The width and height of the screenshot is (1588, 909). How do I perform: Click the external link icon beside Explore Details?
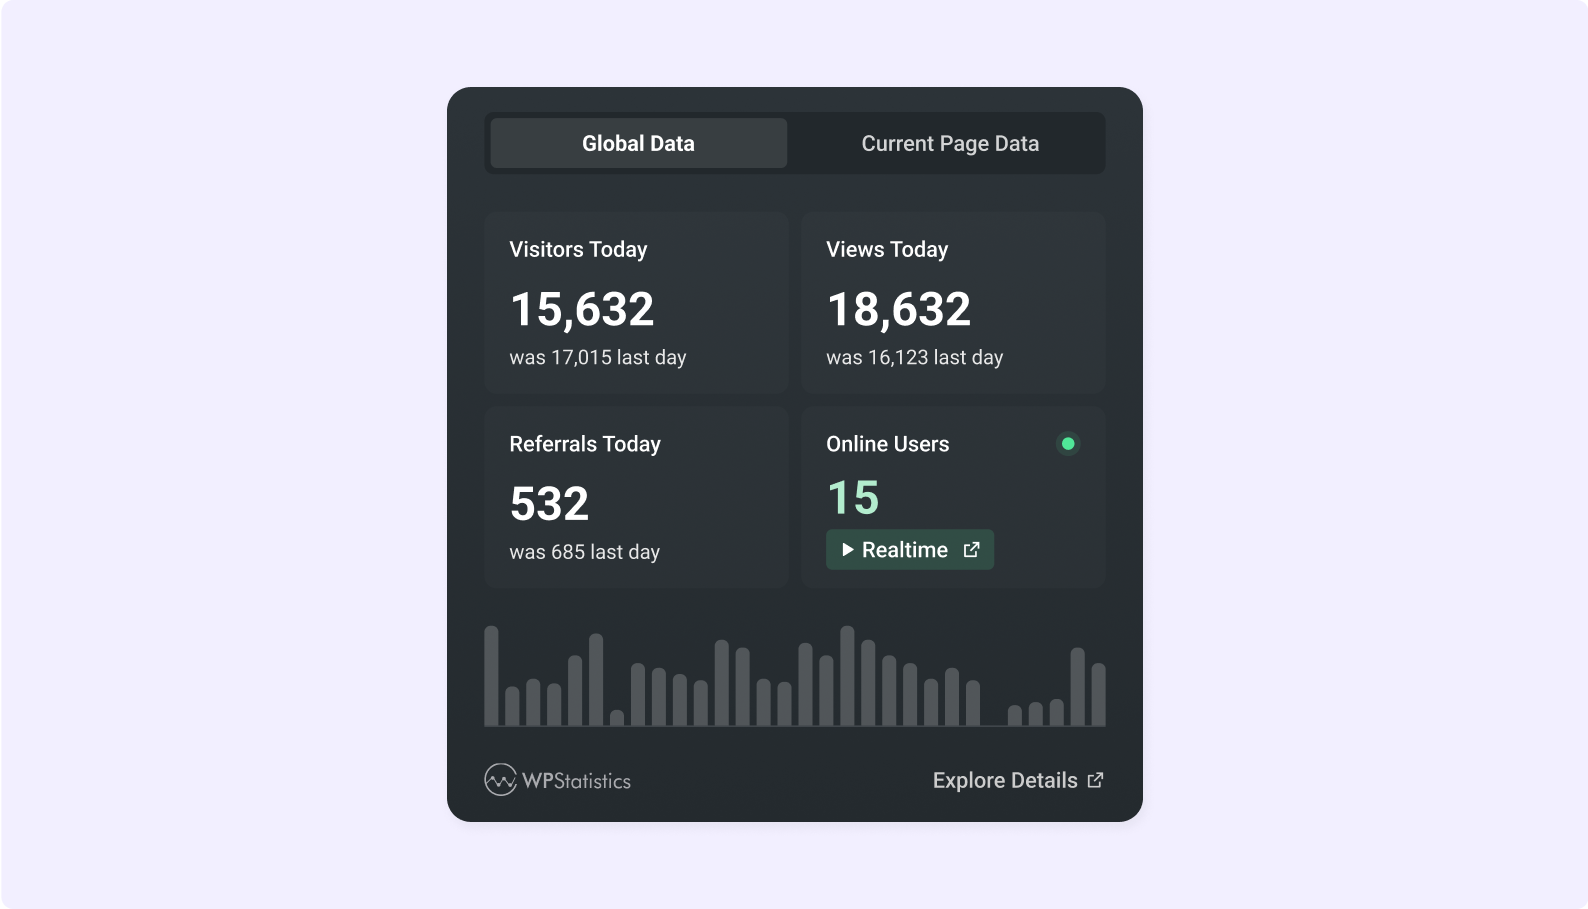pos(1095,780)
